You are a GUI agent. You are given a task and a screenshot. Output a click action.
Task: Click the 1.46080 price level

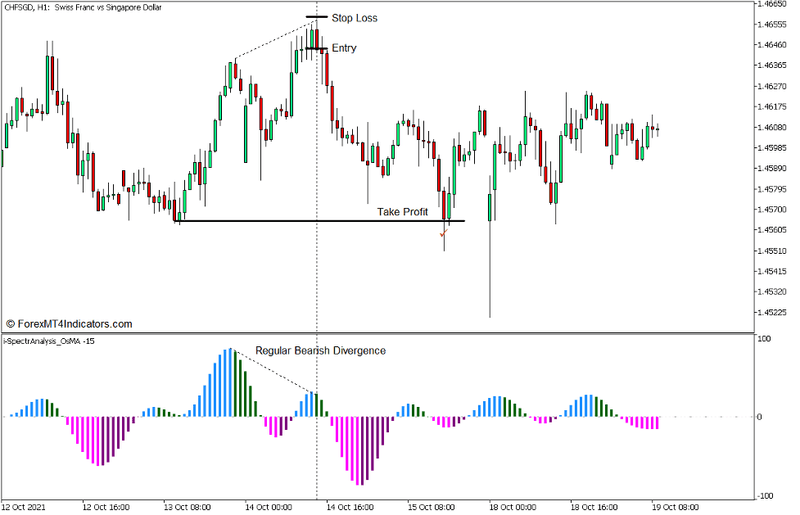tap(772, 127)
